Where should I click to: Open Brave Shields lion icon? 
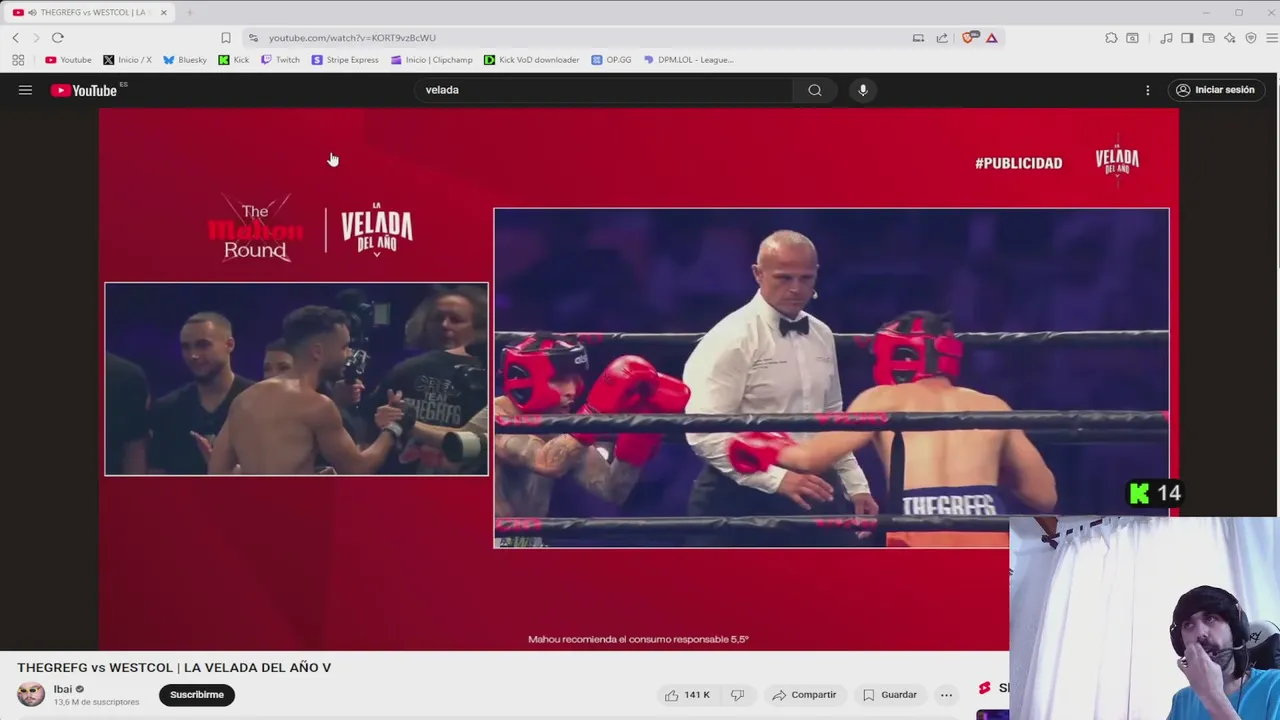tap(968, 38)
